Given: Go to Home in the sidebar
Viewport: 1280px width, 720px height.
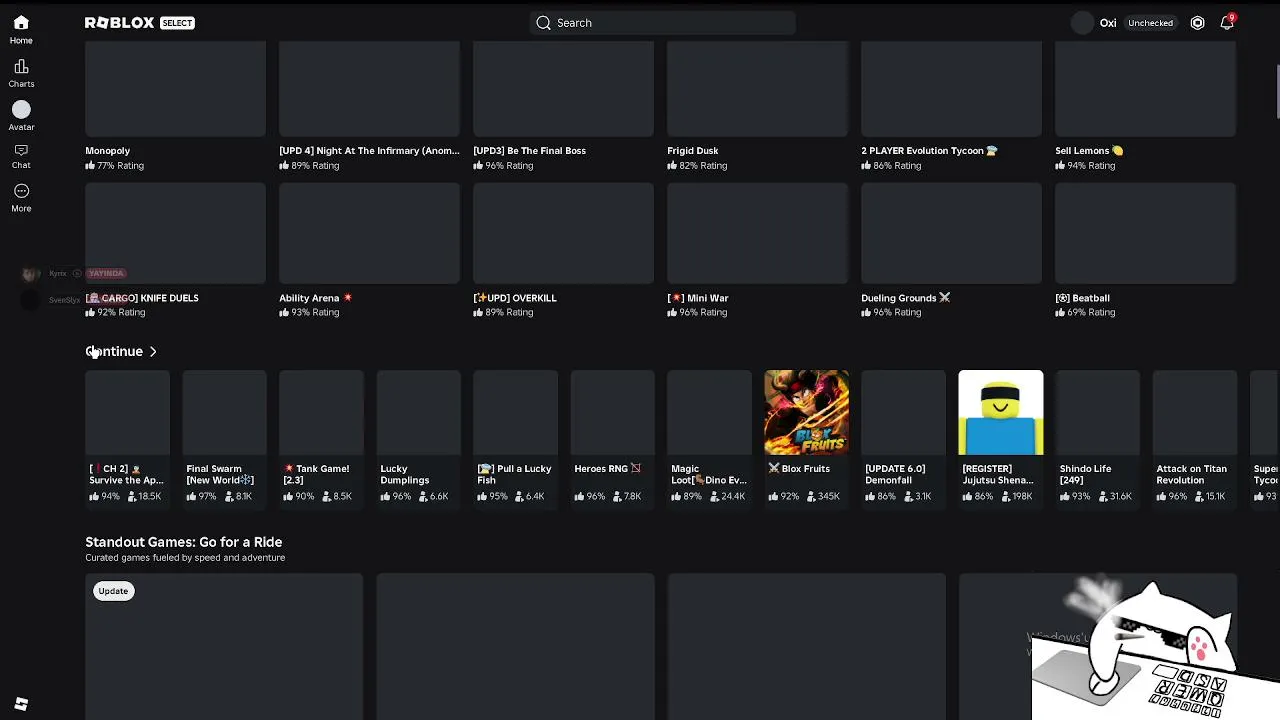Looking at the screenshot, I should (21, 29).
